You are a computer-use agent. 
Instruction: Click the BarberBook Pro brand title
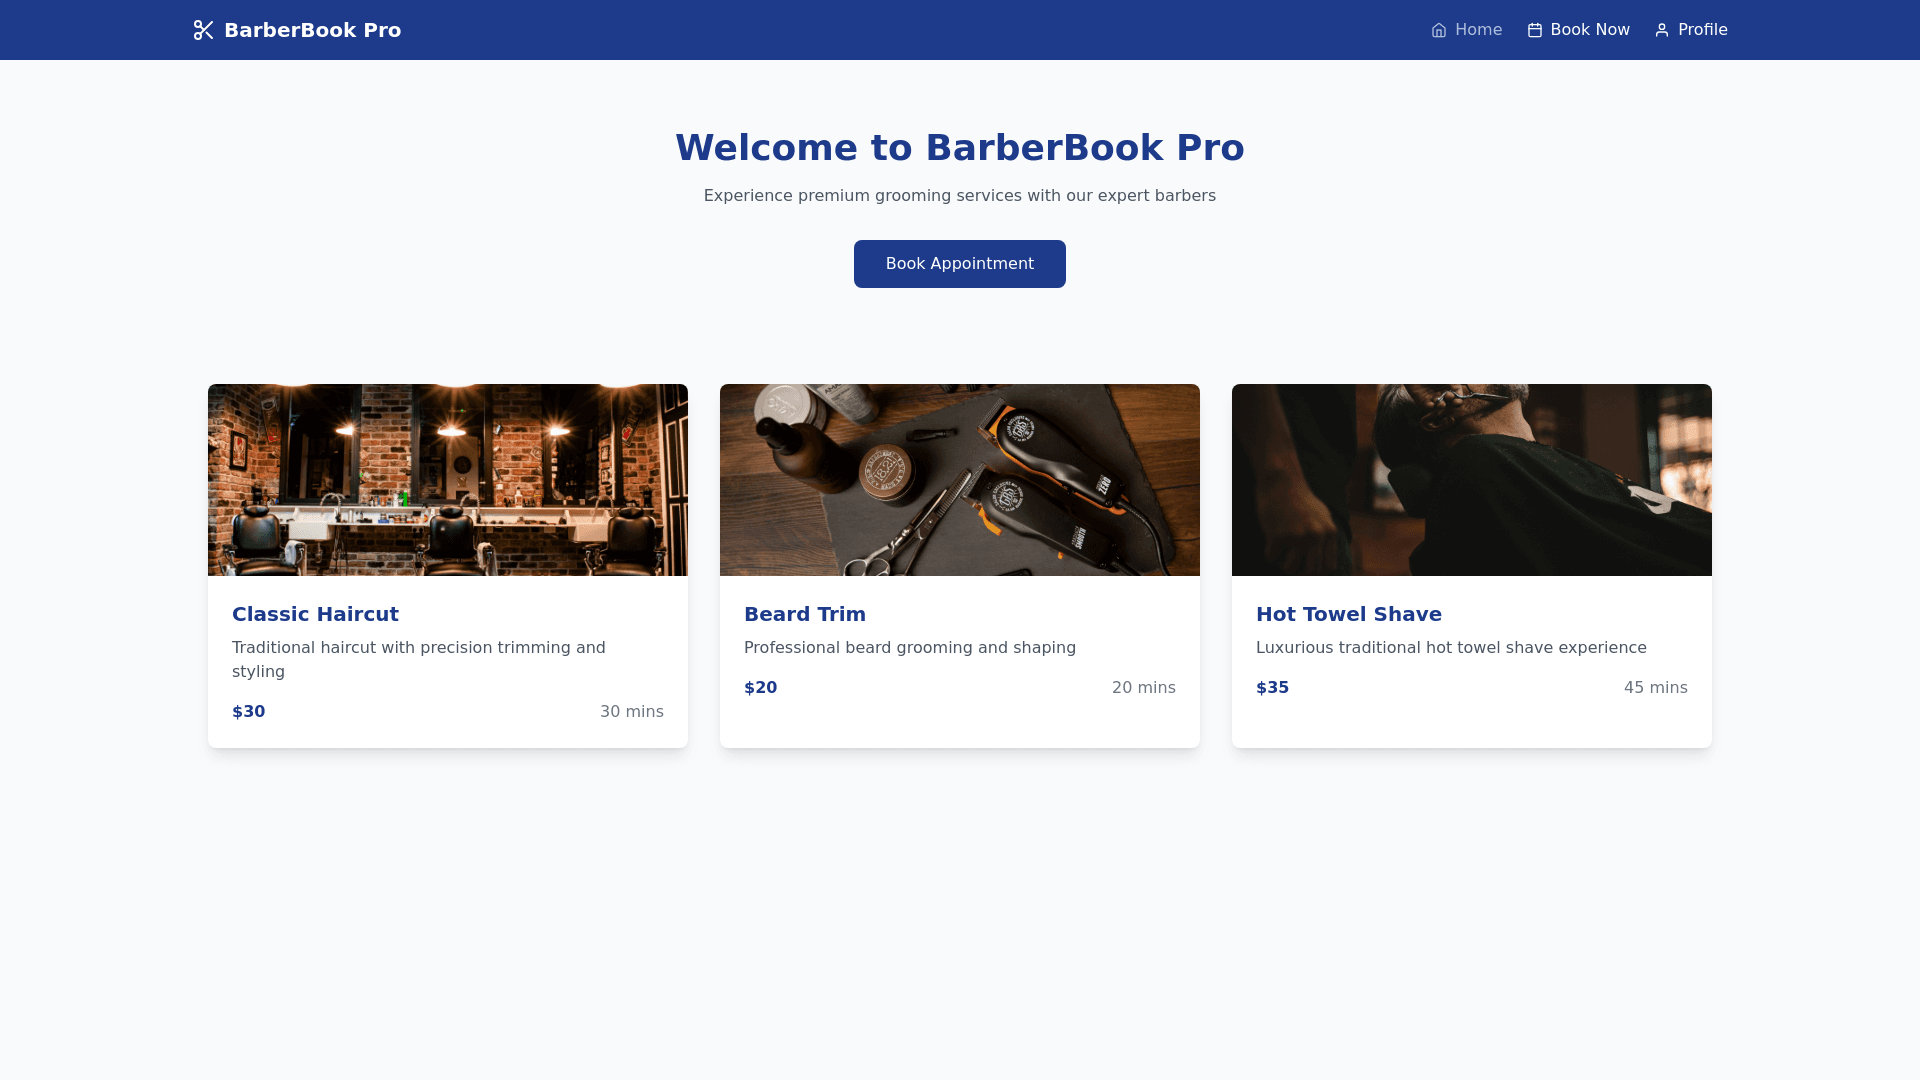[312, 30]
